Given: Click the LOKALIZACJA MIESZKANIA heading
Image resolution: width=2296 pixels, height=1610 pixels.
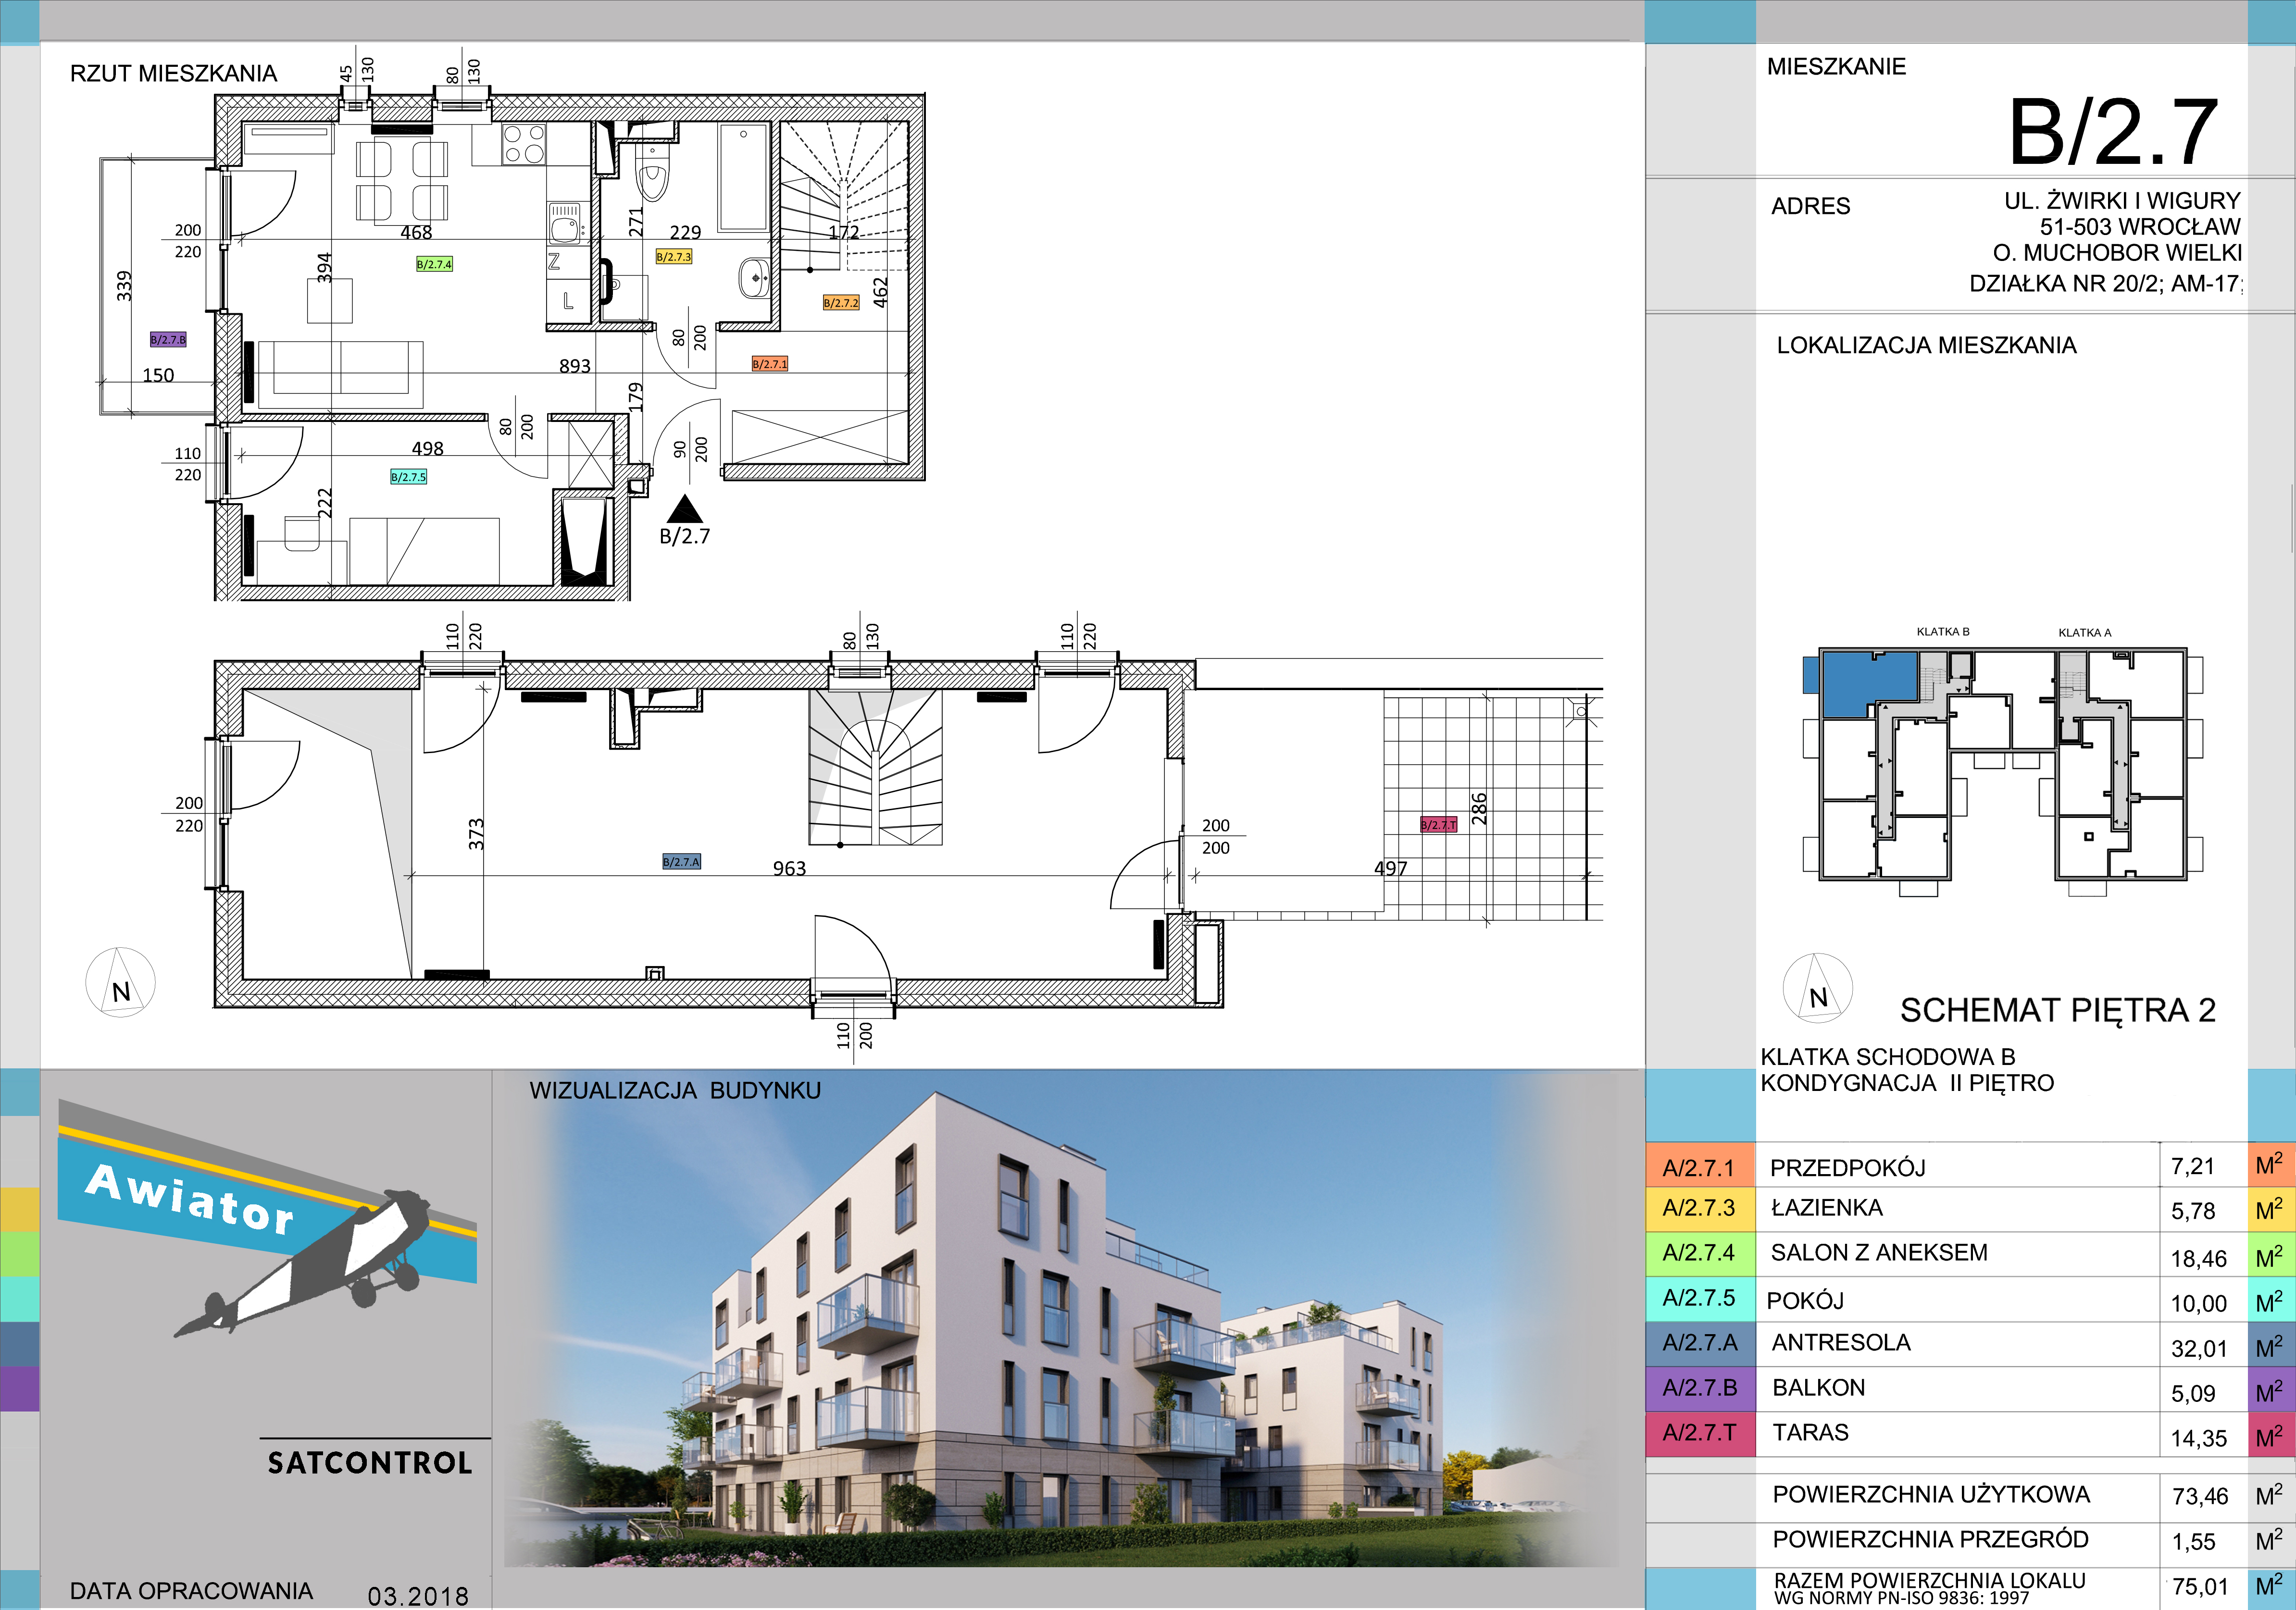Looking at the screenshot, I should 1926,346.
